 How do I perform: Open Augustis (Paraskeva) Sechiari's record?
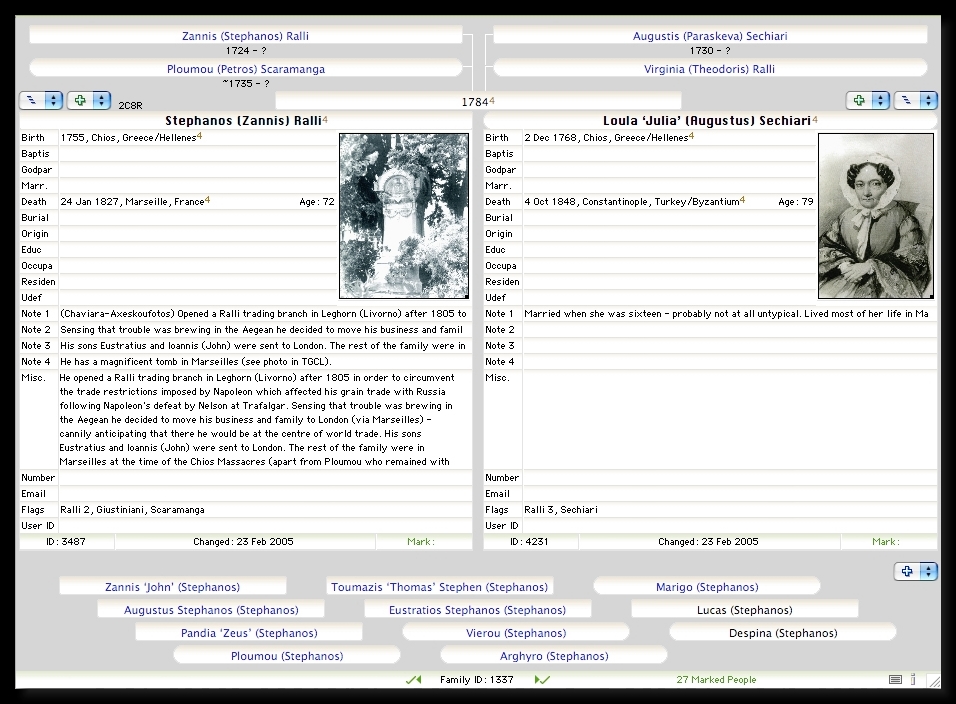tap(709, 36)
